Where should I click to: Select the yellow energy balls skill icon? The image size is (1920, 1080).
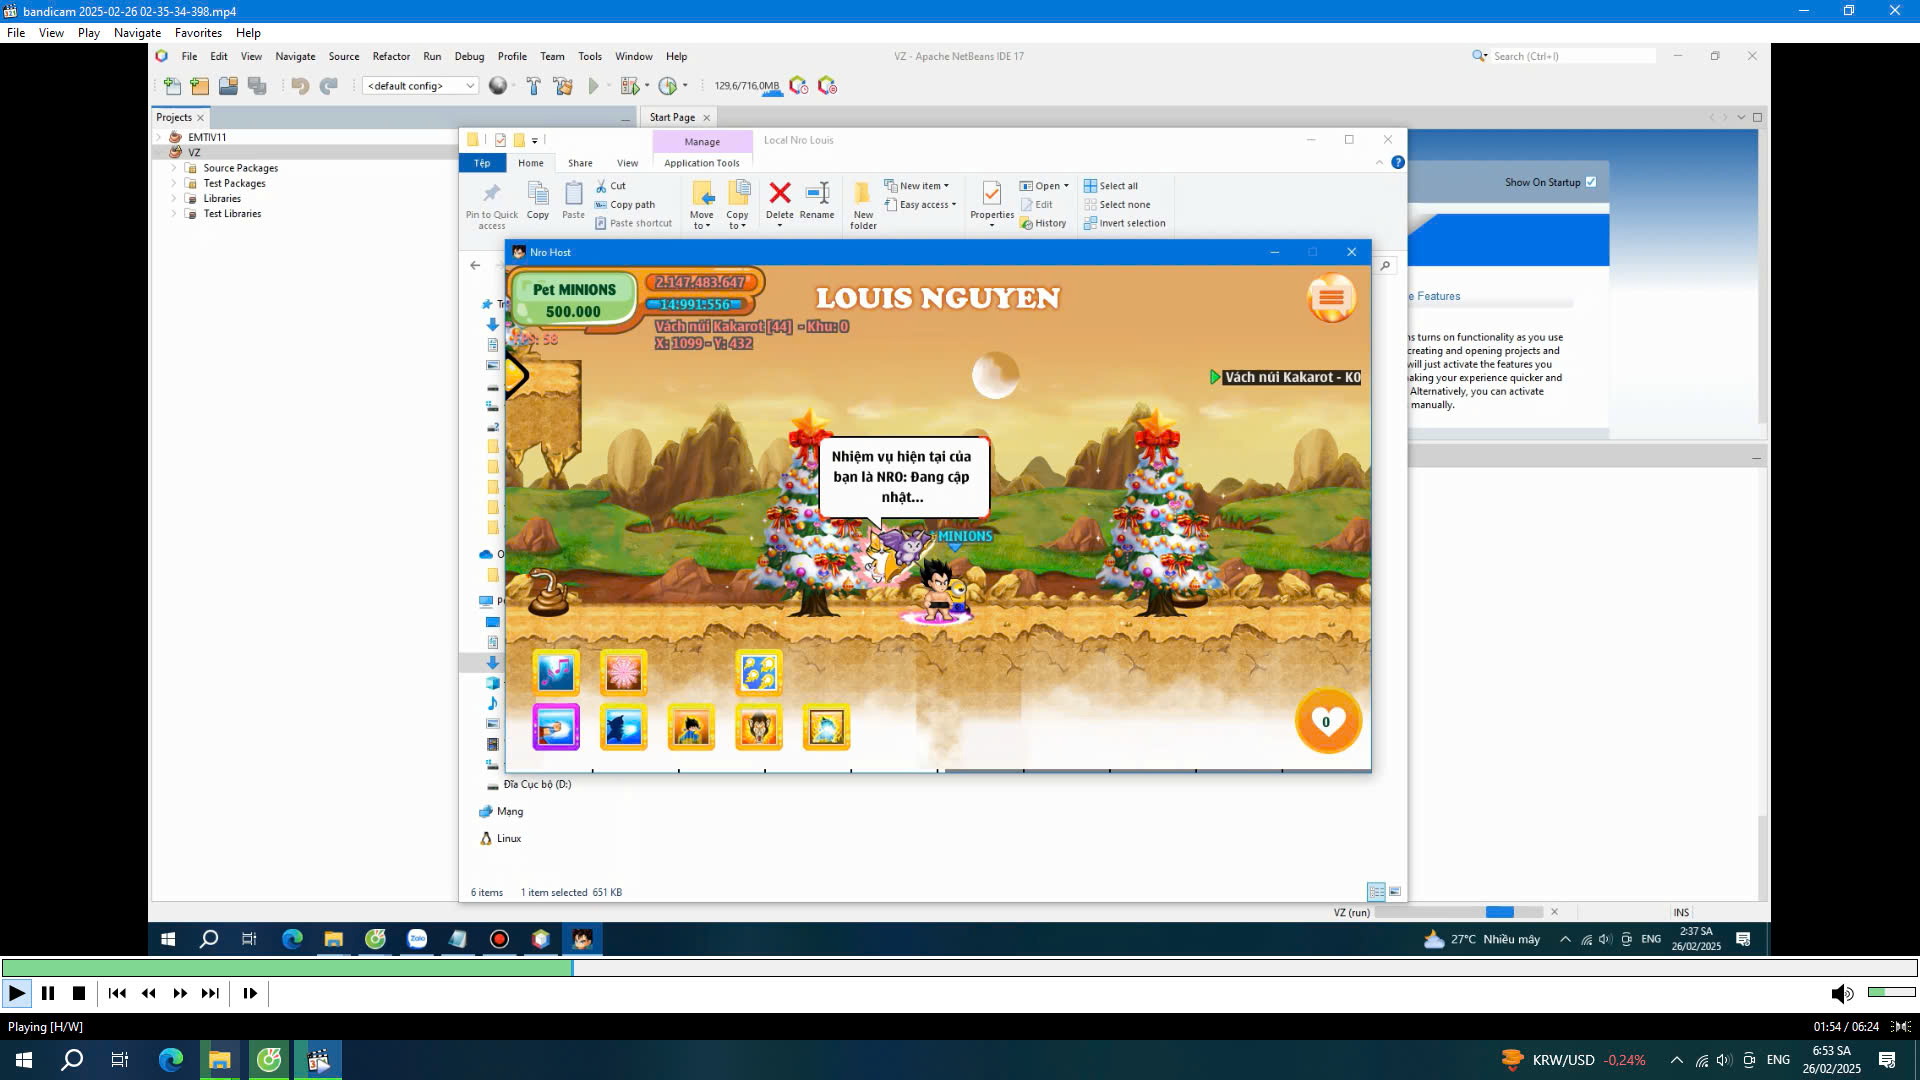point(759,673)
